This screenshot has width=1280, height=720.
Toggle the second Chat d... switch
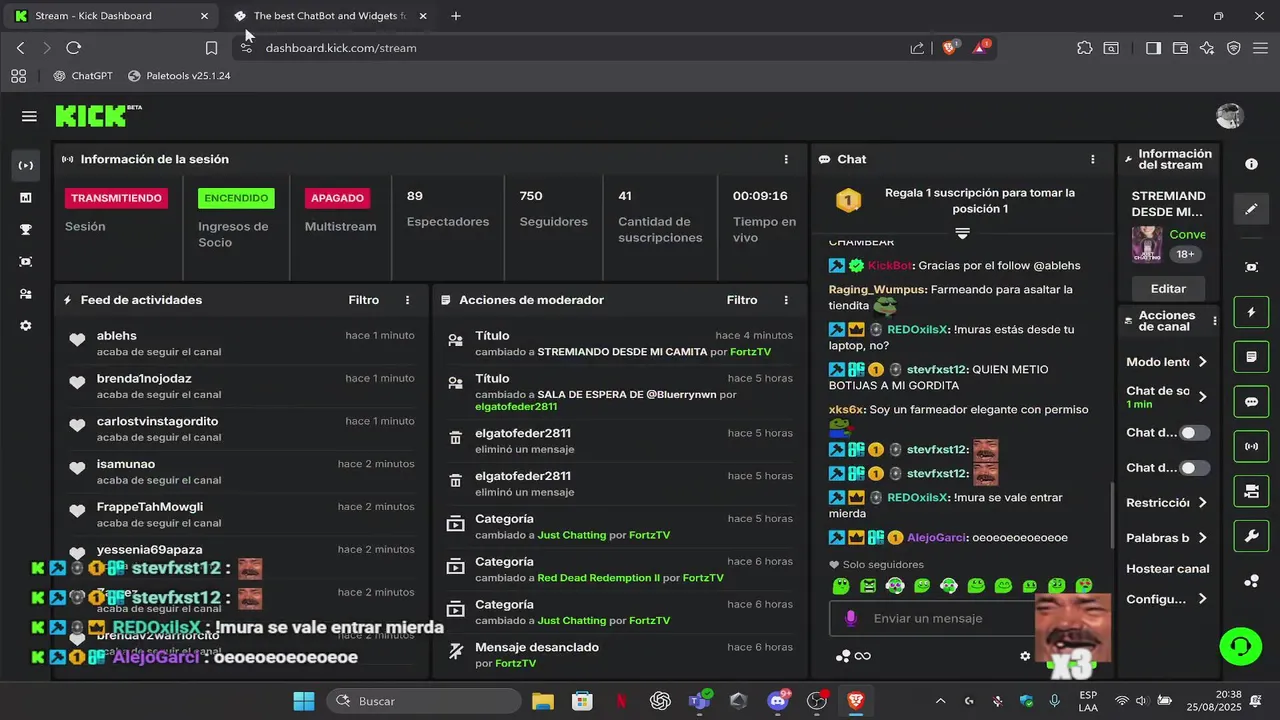coord(1195,468)
